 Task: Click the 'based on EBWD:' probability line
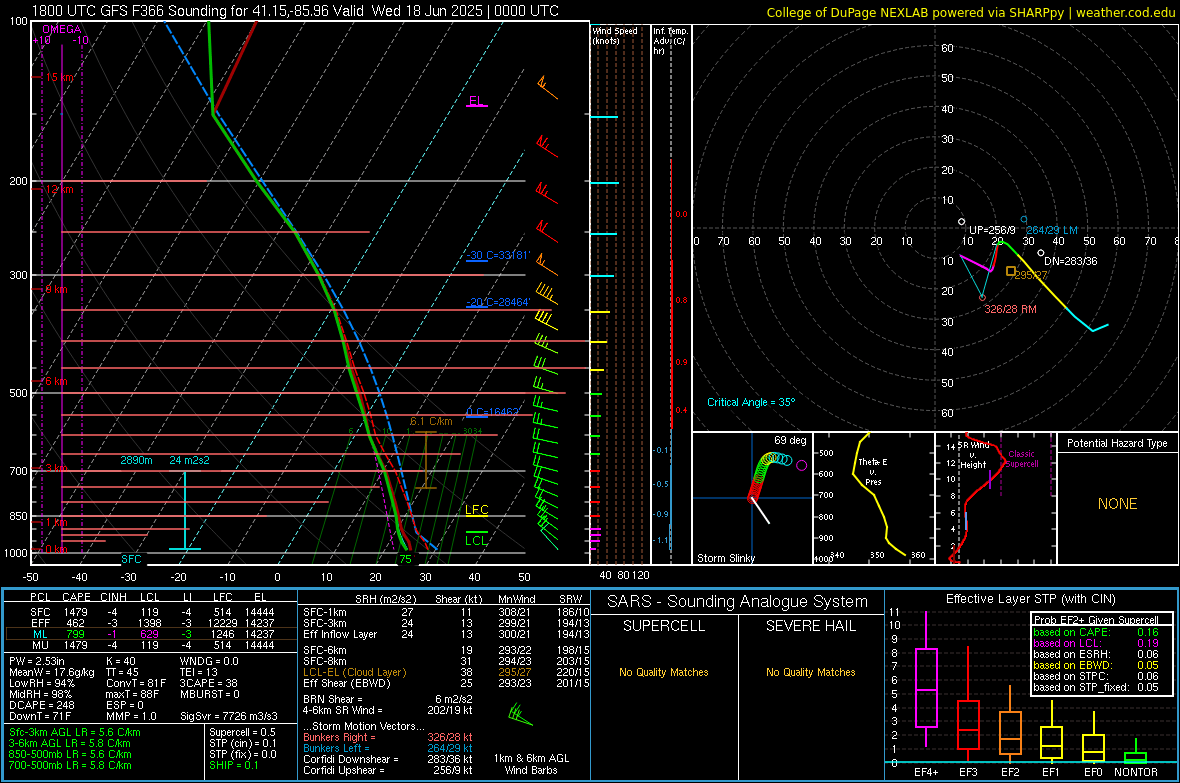[1096, 666]
